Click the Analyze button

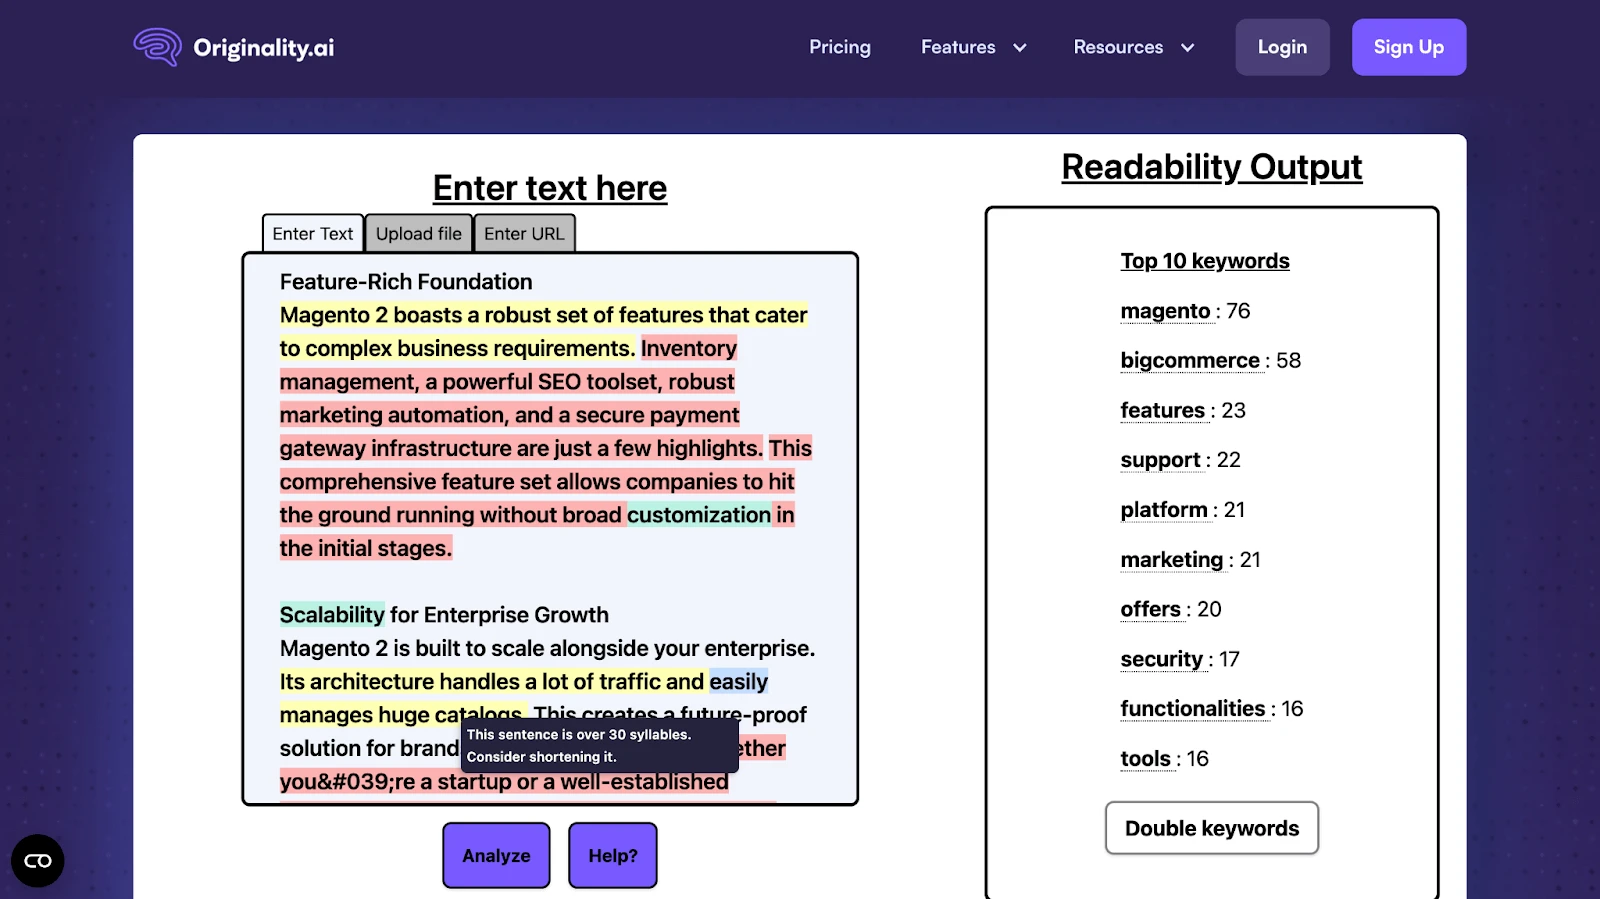coord(496,856)
